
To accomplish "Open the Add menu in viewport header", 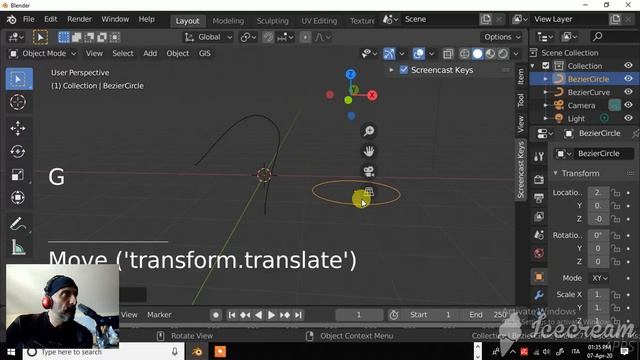I will point(150,53).
